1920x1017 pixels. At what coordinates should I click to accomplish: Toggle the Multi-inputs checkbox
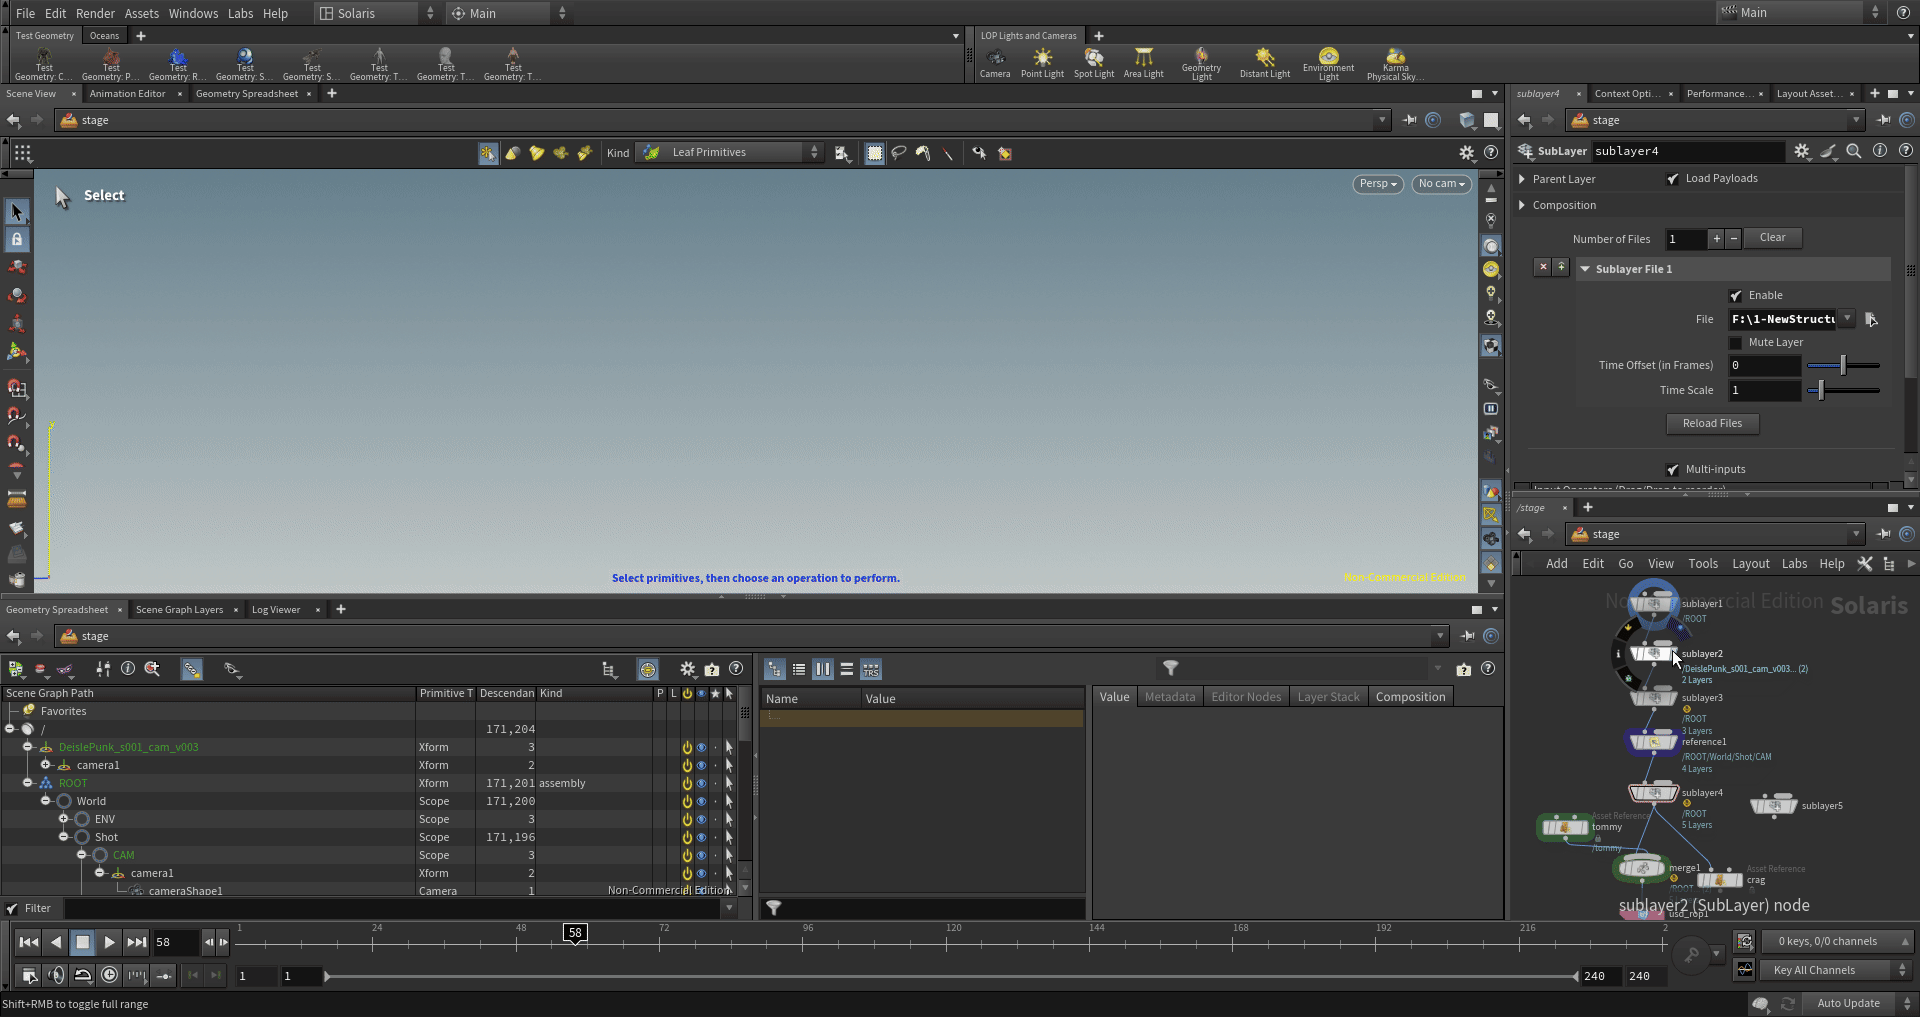coord(1673,470)
